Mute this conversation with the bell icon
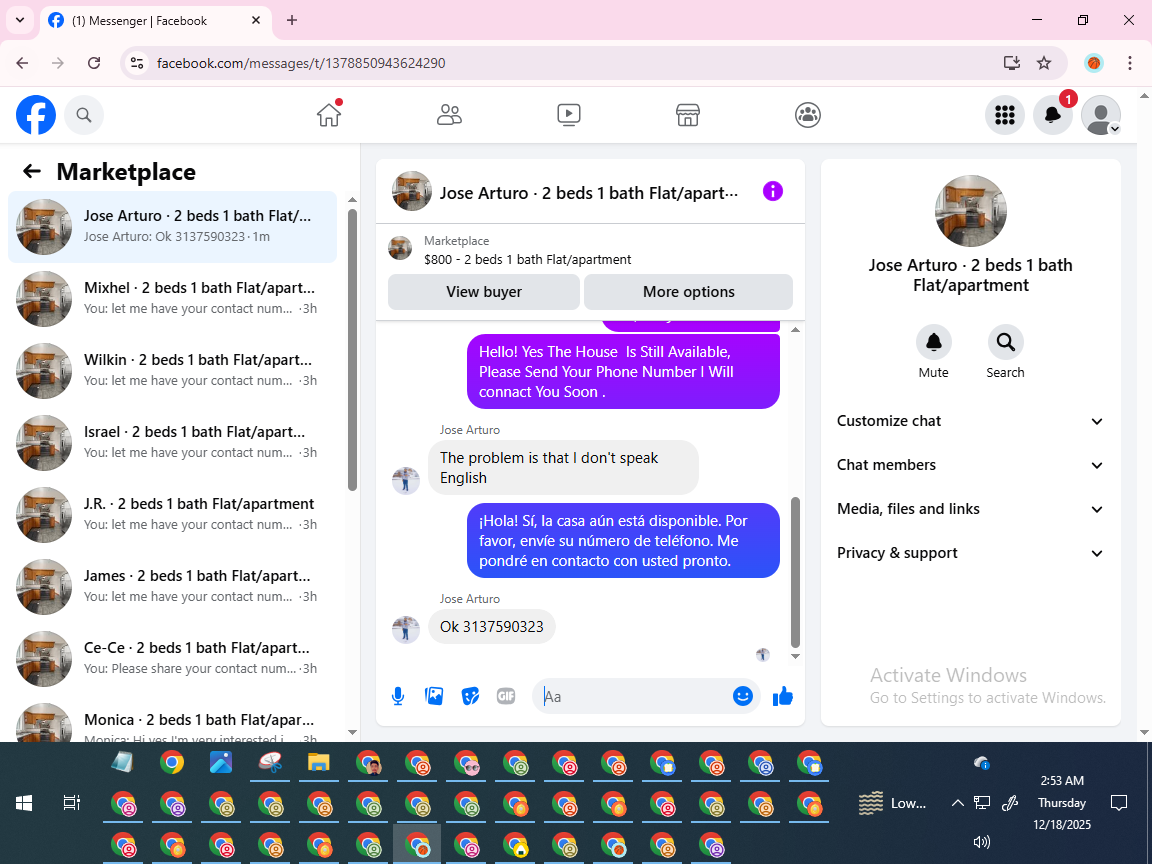1152x864 pixels. tap(933, 342)
